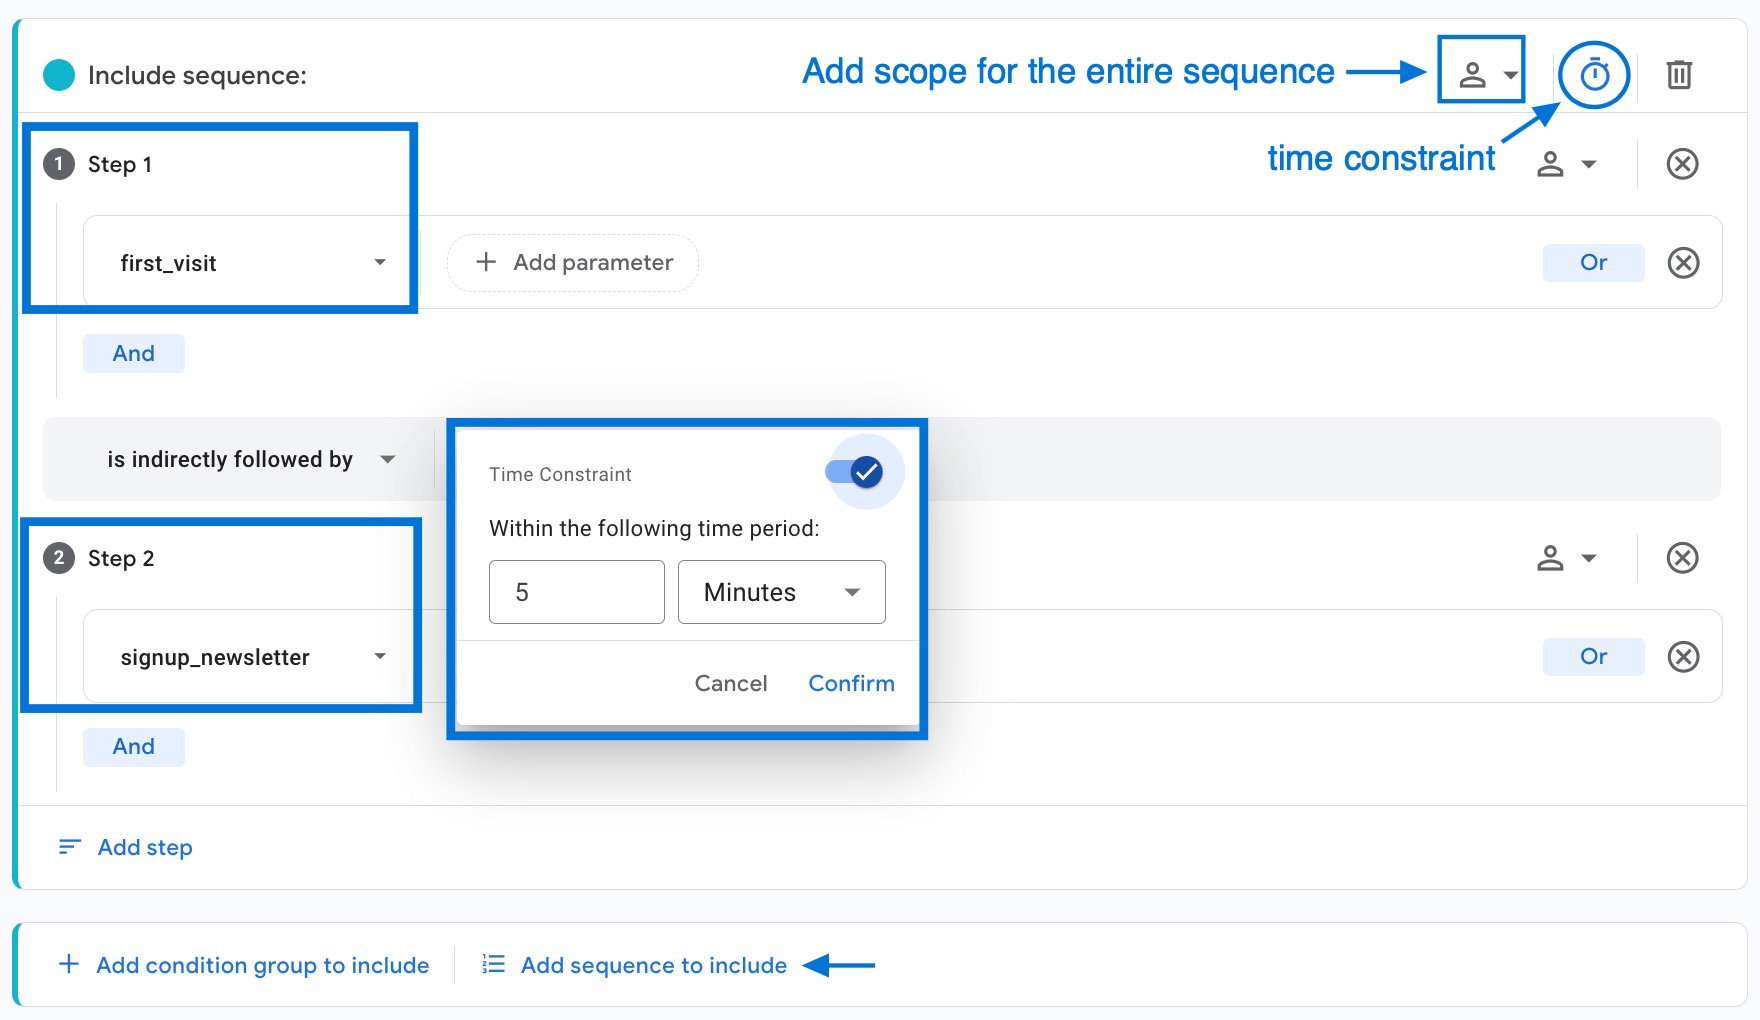
Task: Remove the first_visit condition row
Action: (x=1683, y=263)
